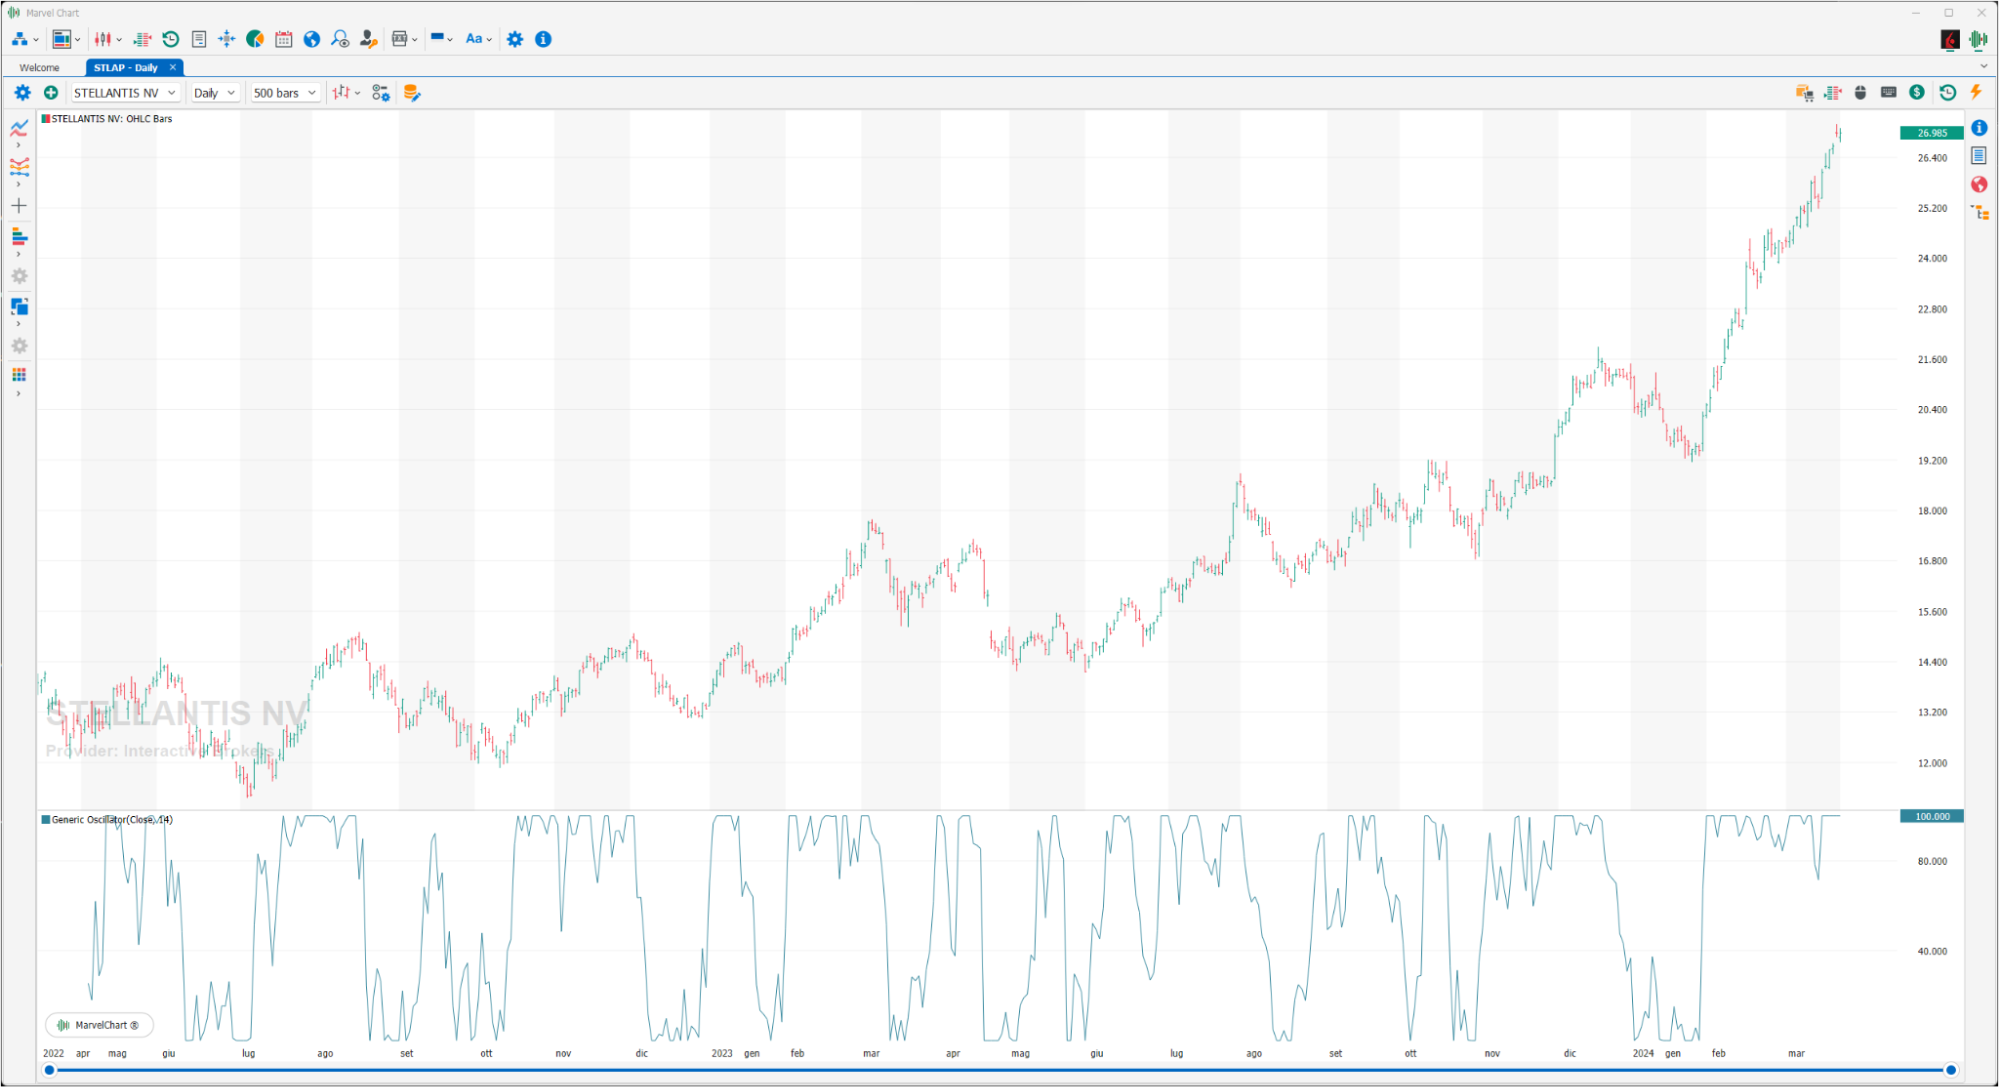Expand chevron under the multi-line drawing tool

point(18,185)
